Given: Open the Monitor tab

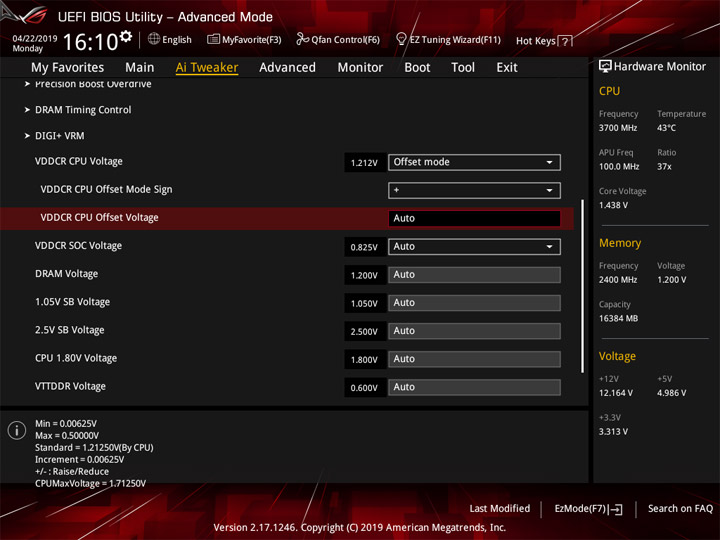Looking at the screenshot, I should (x=360, y=68).
